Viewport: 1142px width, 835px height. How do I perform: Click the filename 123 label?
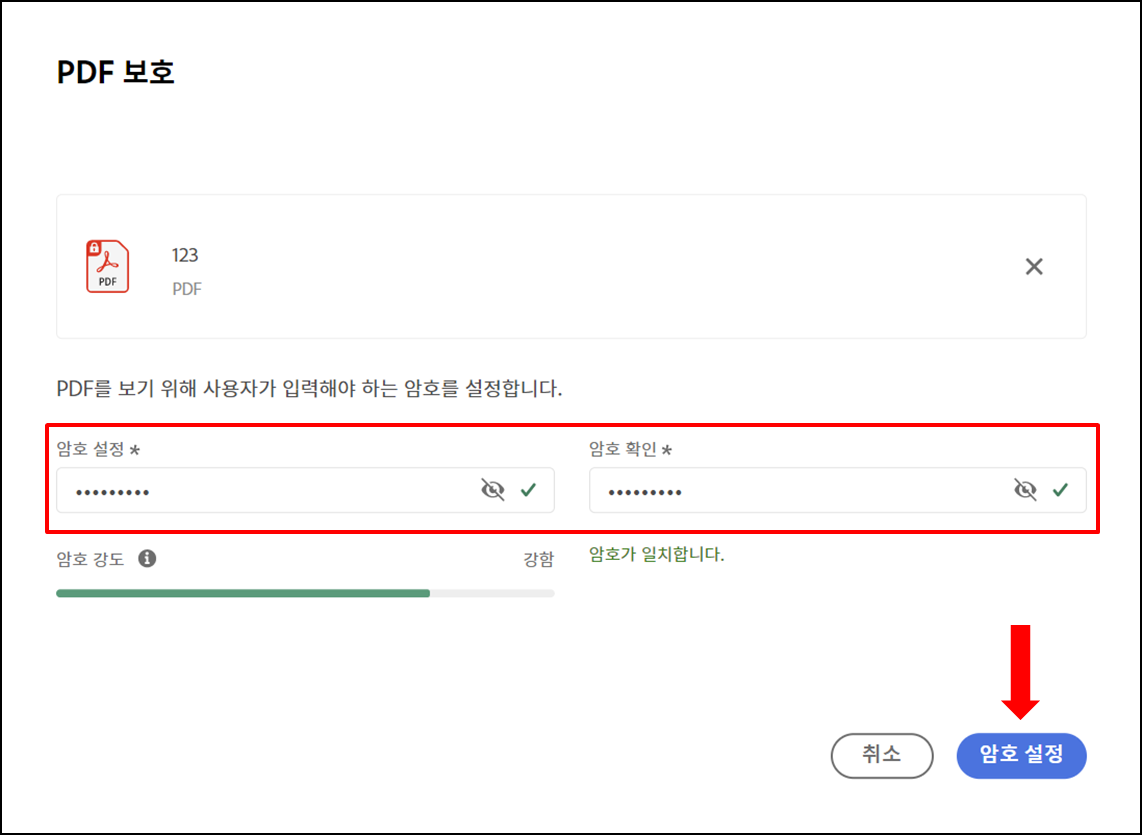tap(186, 255)
